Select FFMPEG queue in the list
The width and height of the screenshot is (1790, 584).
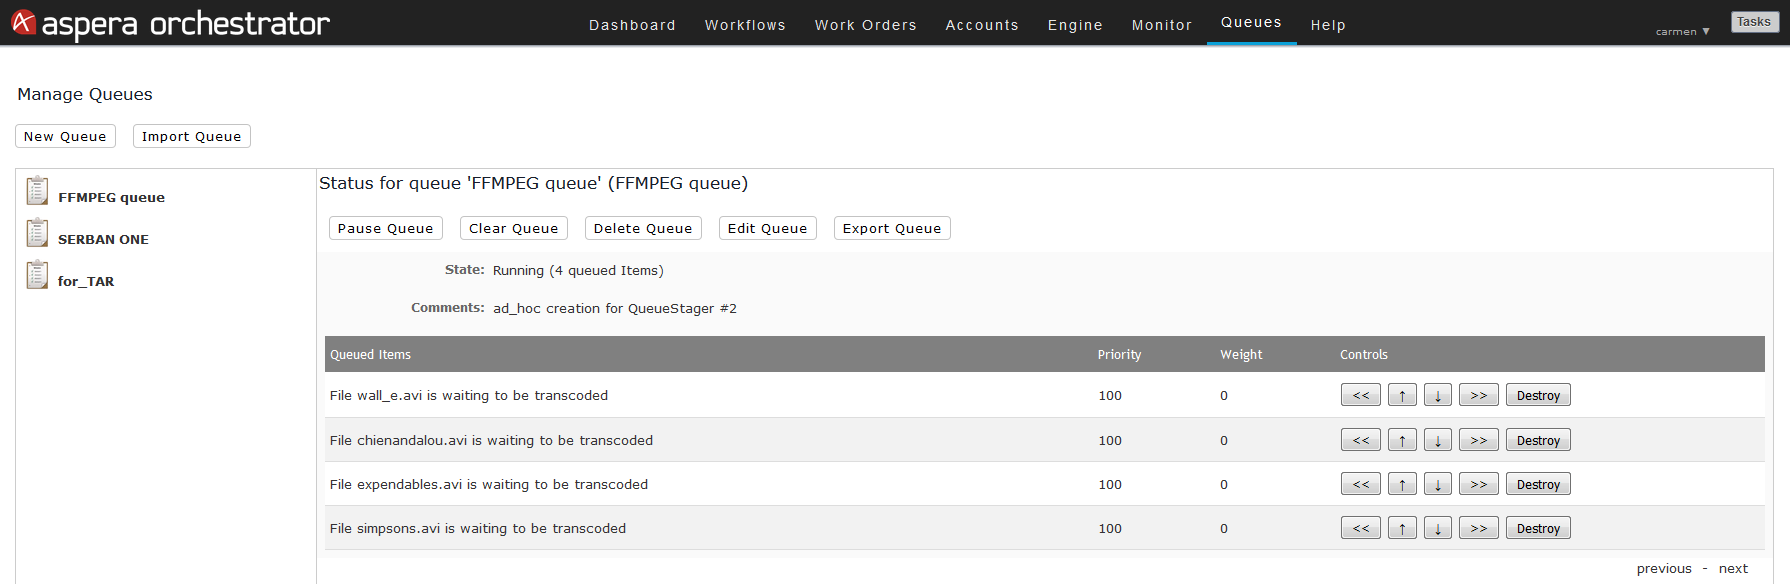click(x=111, y=197)
